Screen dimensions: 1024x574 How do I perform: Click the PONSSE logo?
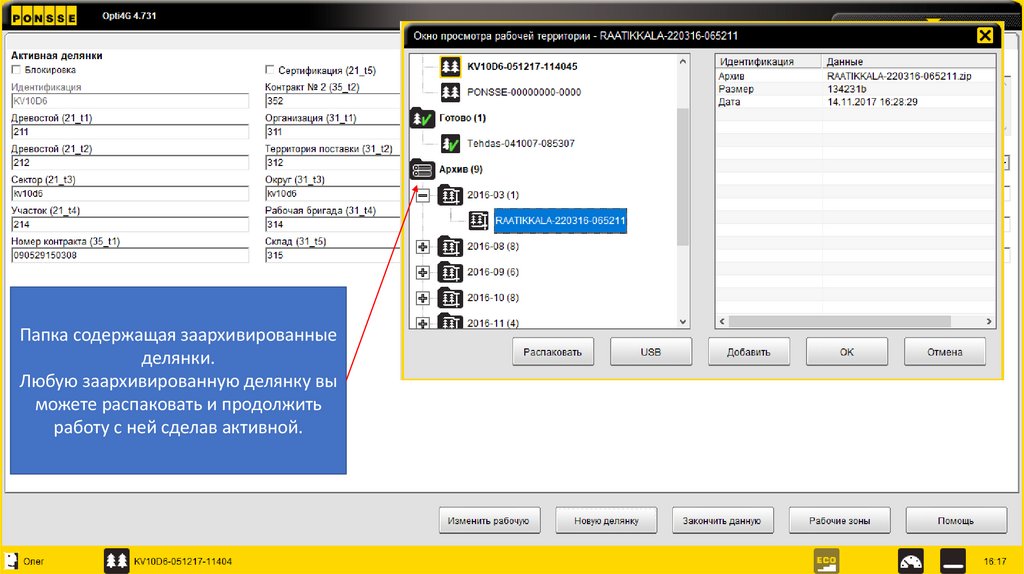tap(44, 16)
